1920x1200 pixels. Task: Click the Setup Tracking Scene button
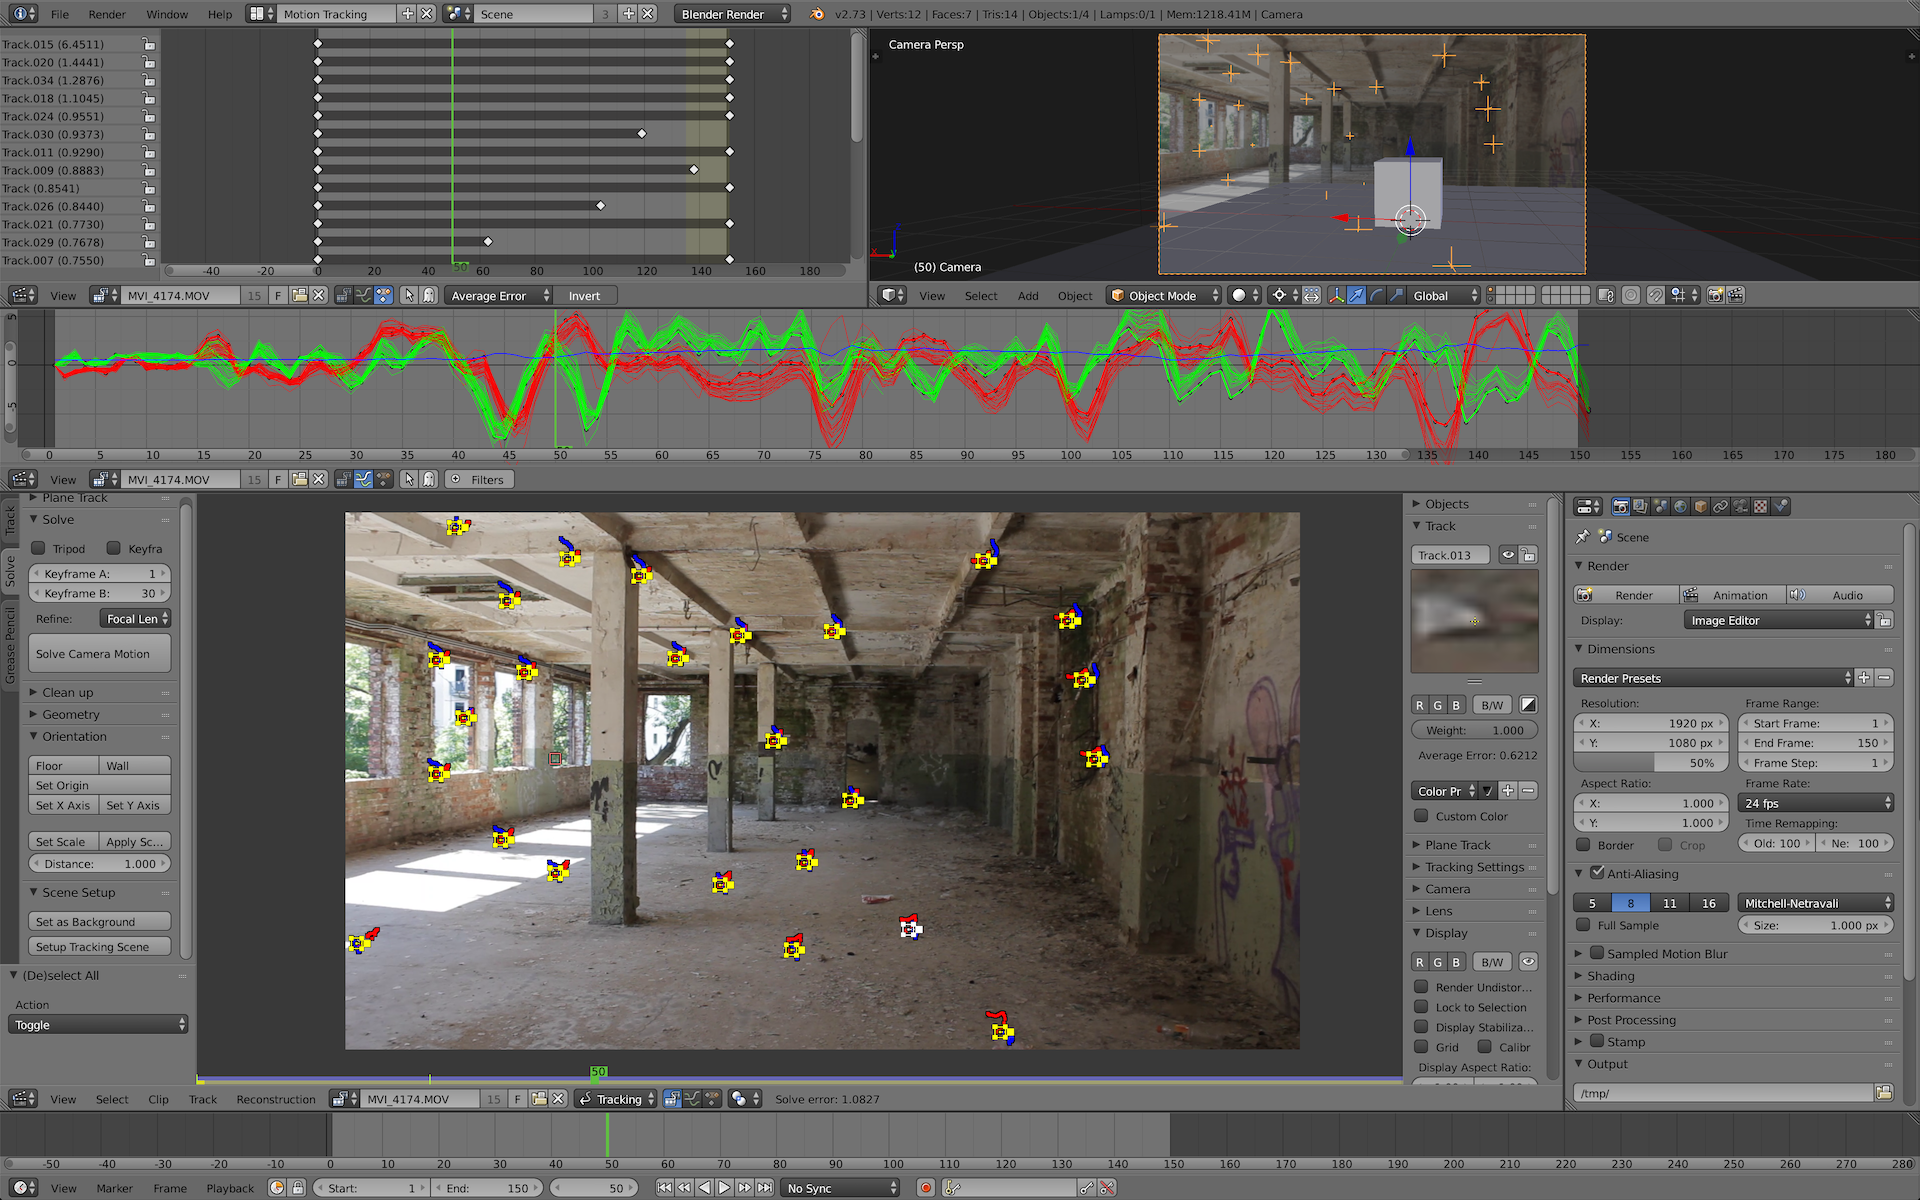click(99, 947)
